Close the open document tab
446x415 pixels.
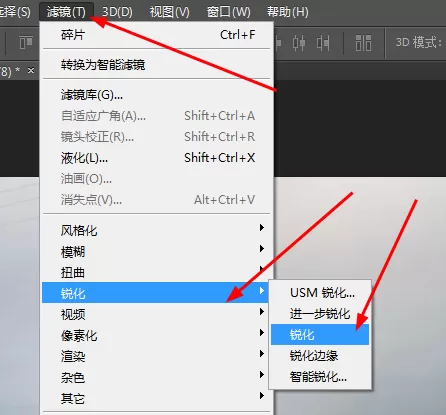[31, 70]
